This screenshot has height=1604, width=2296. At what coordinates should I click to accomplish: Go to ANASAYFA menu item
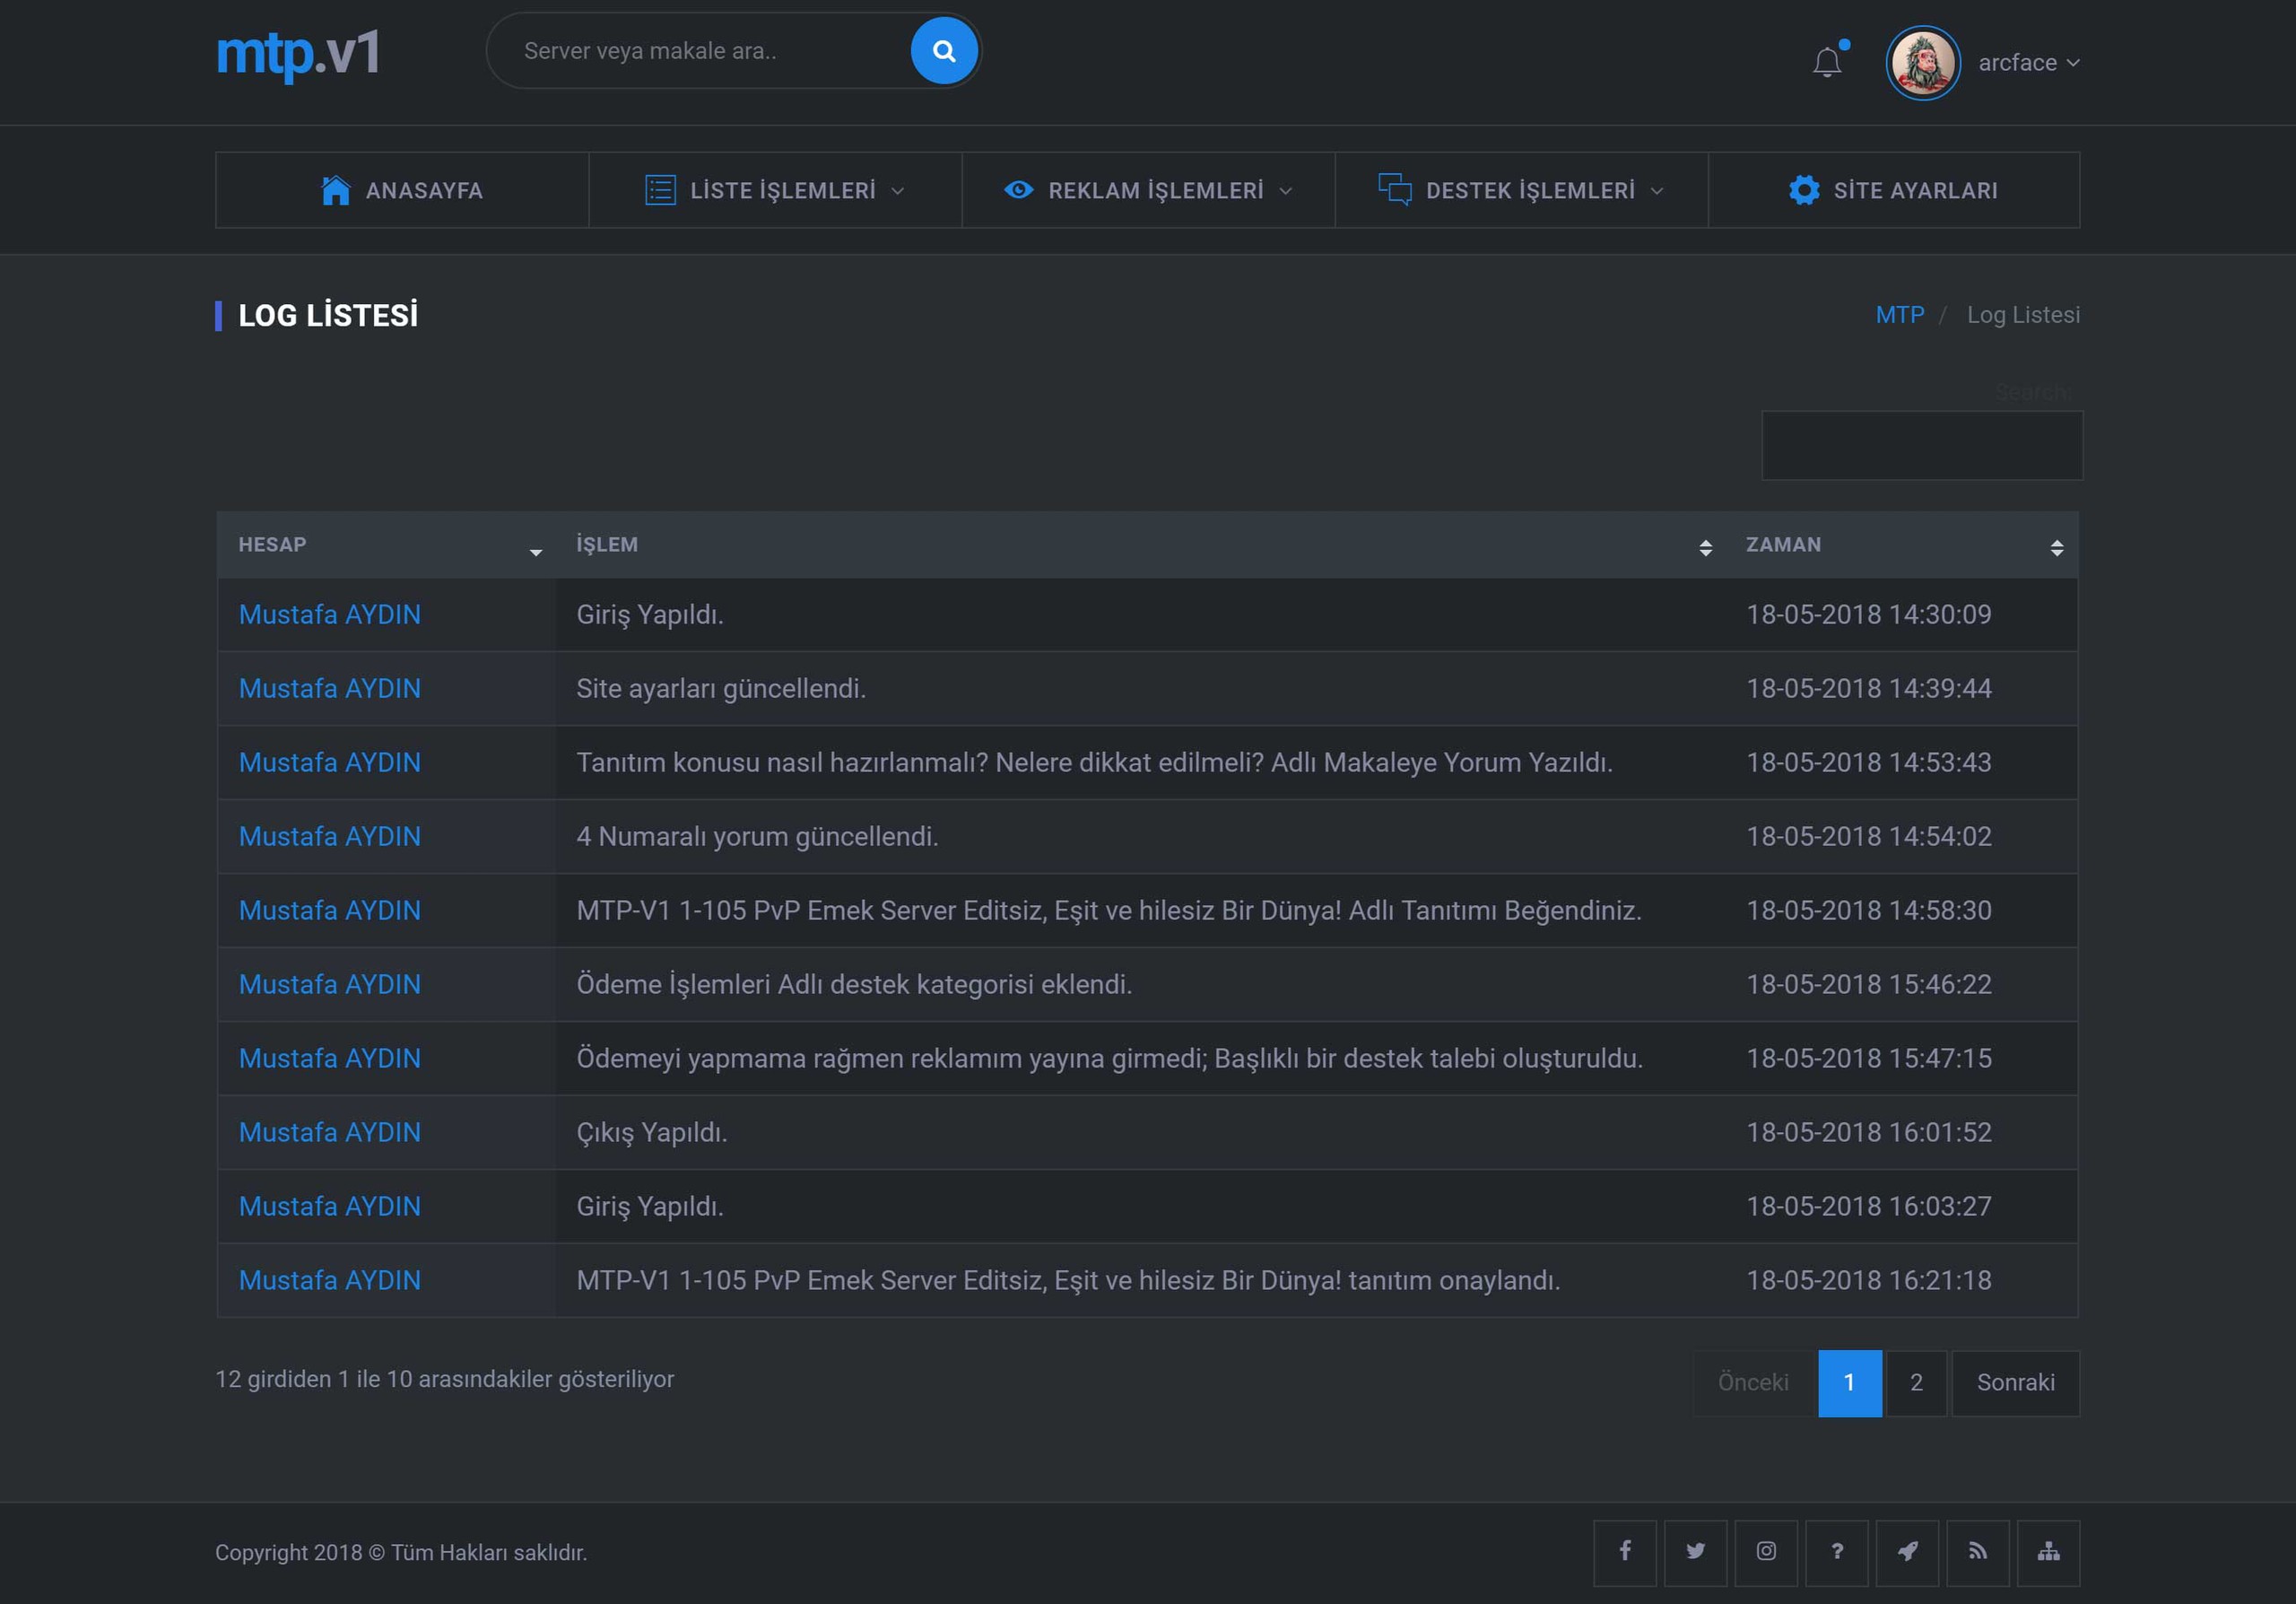click(x=402, y=190)
